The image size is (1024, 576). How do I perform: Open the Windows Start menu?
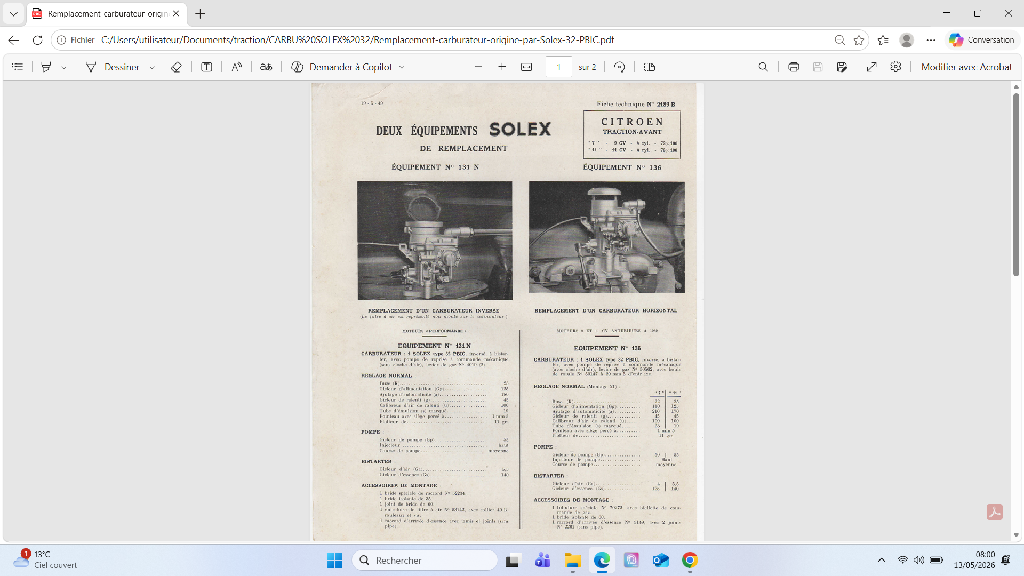(334, 560)
